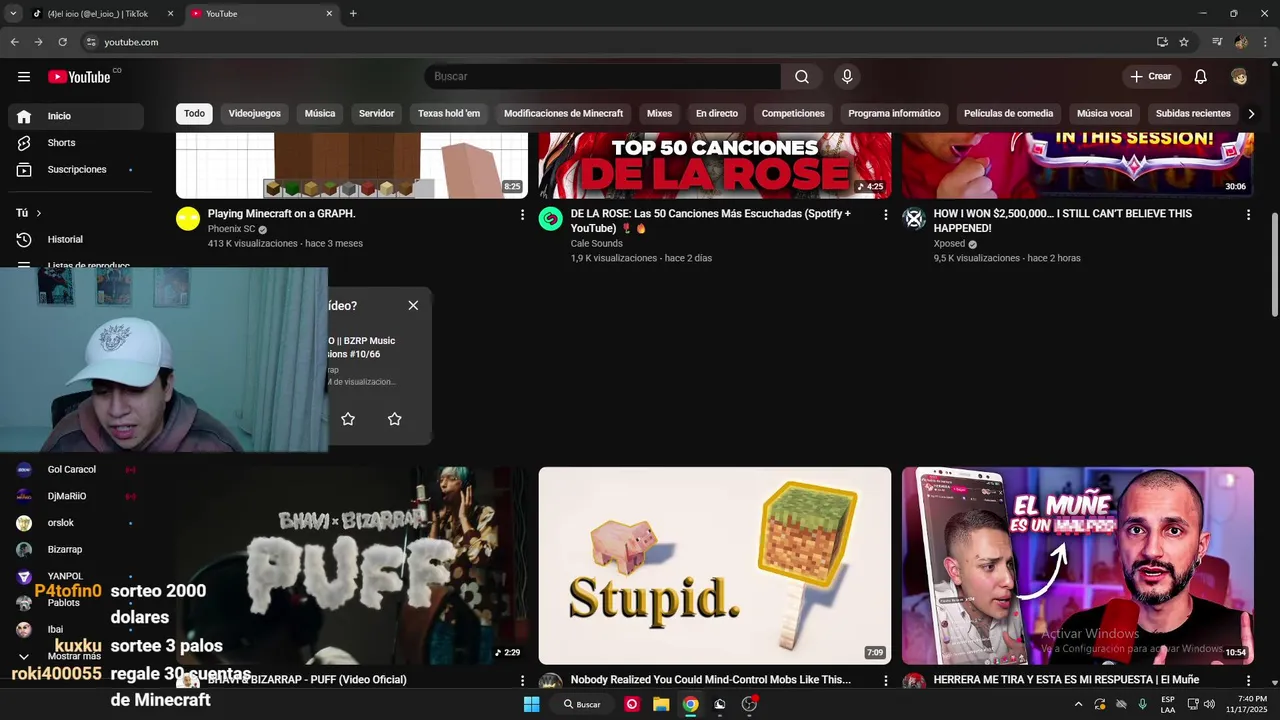Open the EL MUÑE video thumbnail

click(1078, 566)
